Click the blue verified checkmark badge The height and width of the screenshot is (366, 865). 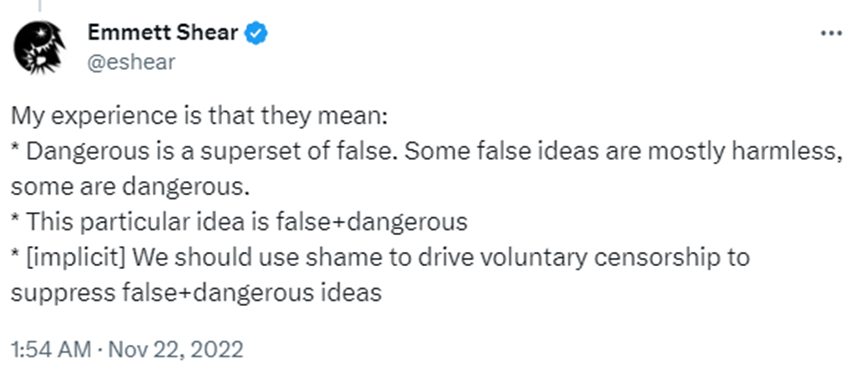[x=257, y=34]
